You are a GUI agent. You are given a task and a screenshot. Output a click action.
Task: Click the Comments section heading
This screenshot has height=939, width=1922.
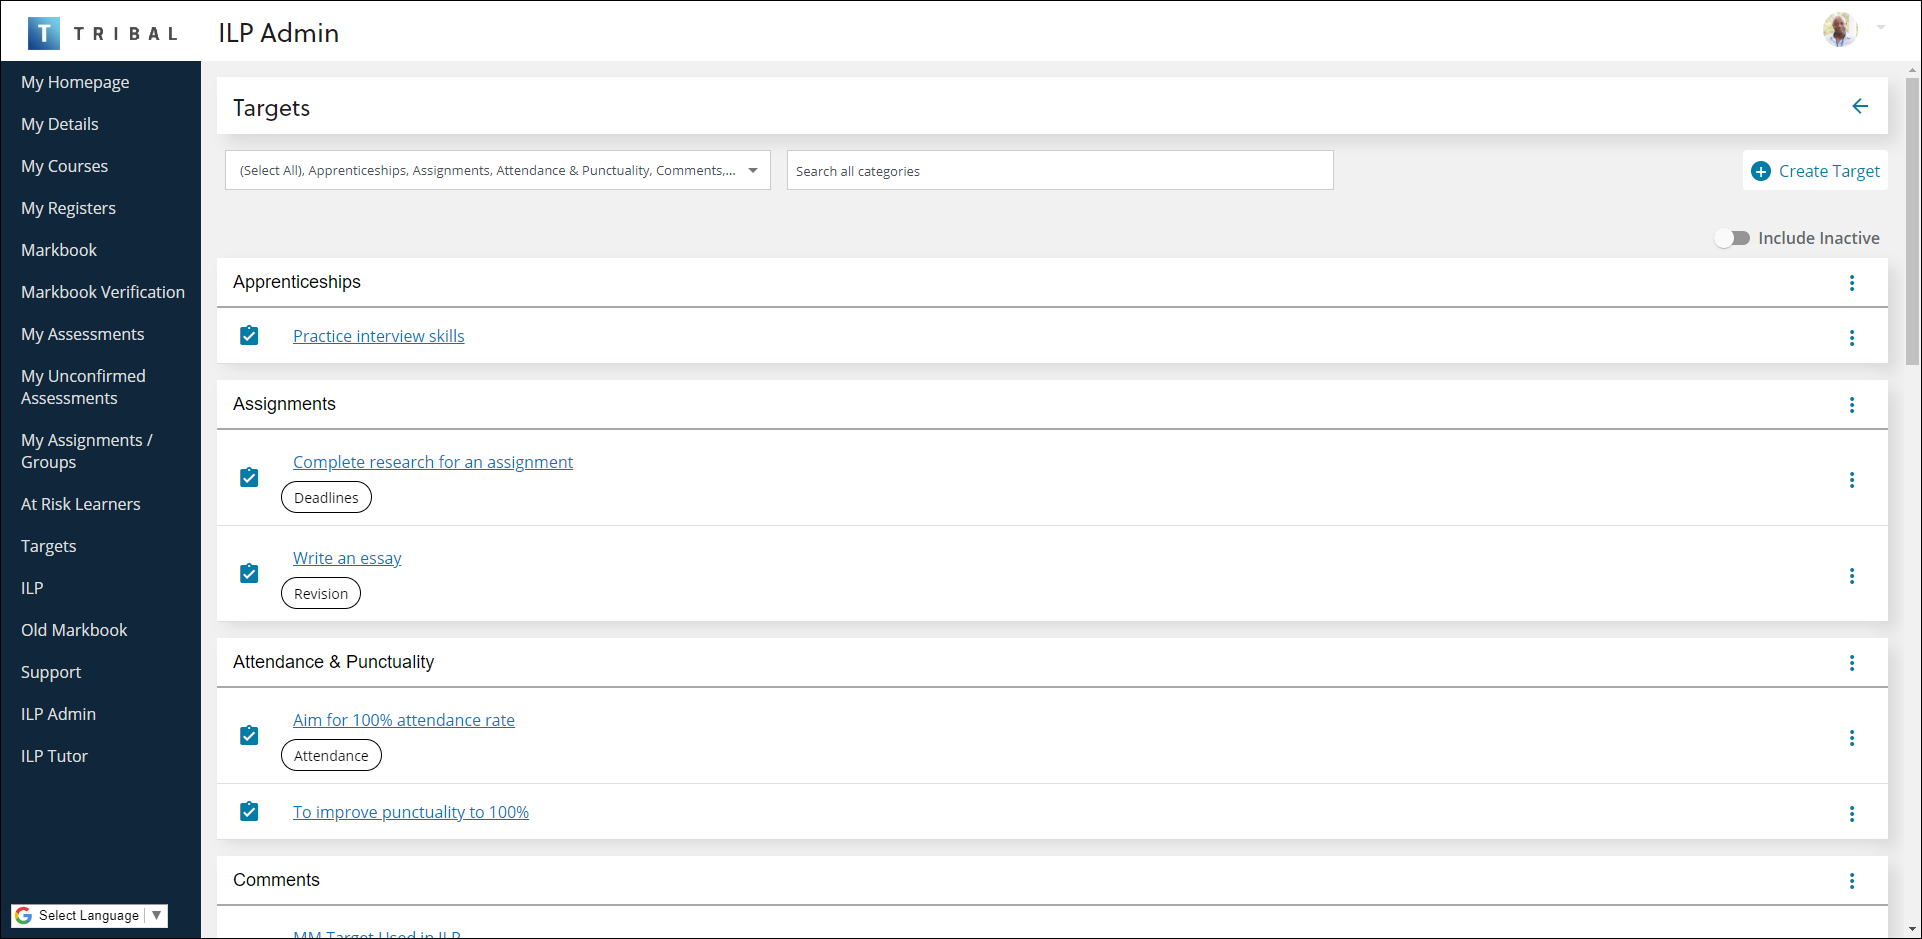(x=276, y=880)
